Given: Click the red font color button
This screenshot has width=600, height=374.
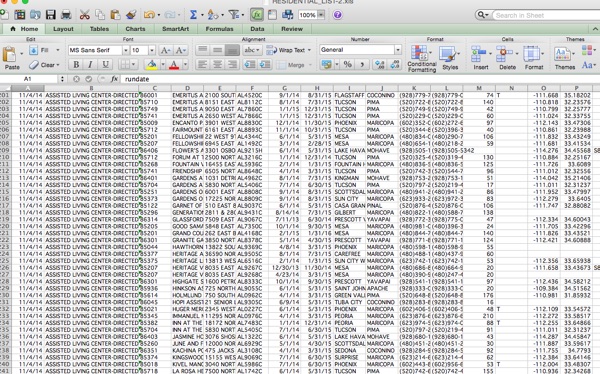Looking at the screenshot, I should 174,64.
